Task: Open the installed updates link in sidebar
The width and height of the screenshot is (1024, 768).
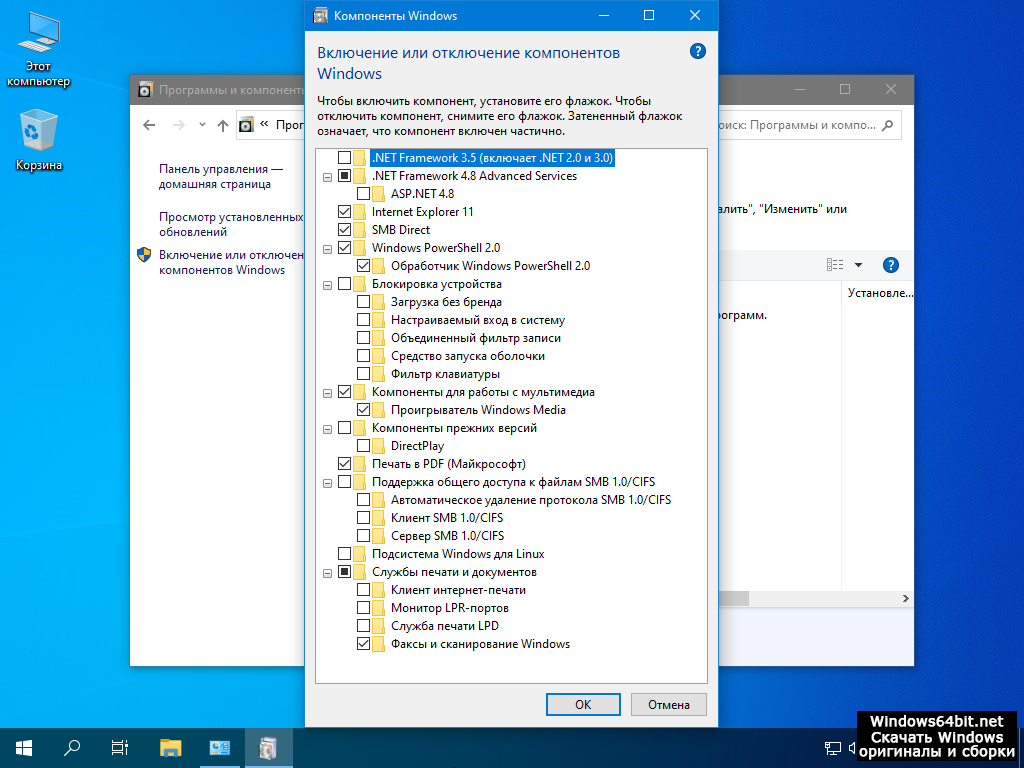Action: tap(230, 224)
